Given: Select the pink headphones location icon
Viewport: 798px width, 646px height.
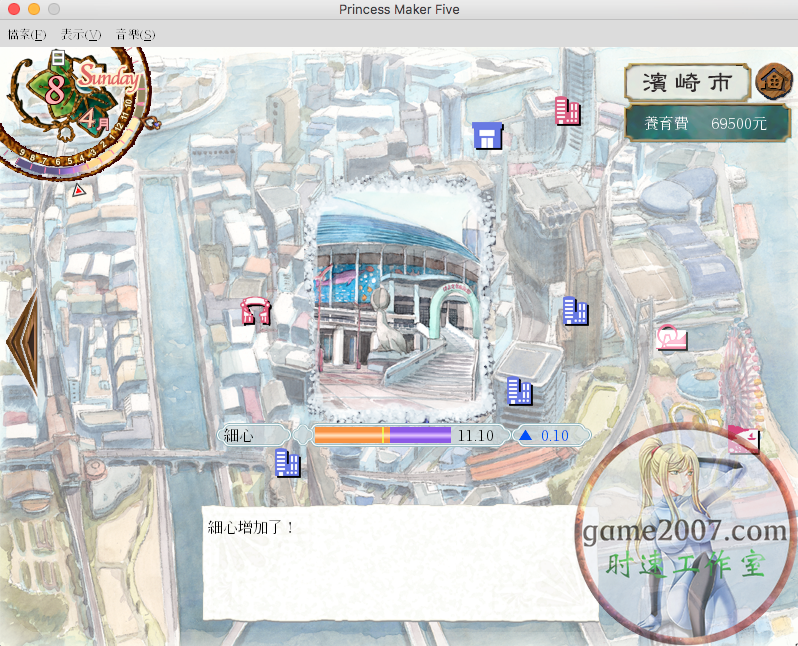Looking at the screenshot, I should pyautogui.click(x=257, y=311).
